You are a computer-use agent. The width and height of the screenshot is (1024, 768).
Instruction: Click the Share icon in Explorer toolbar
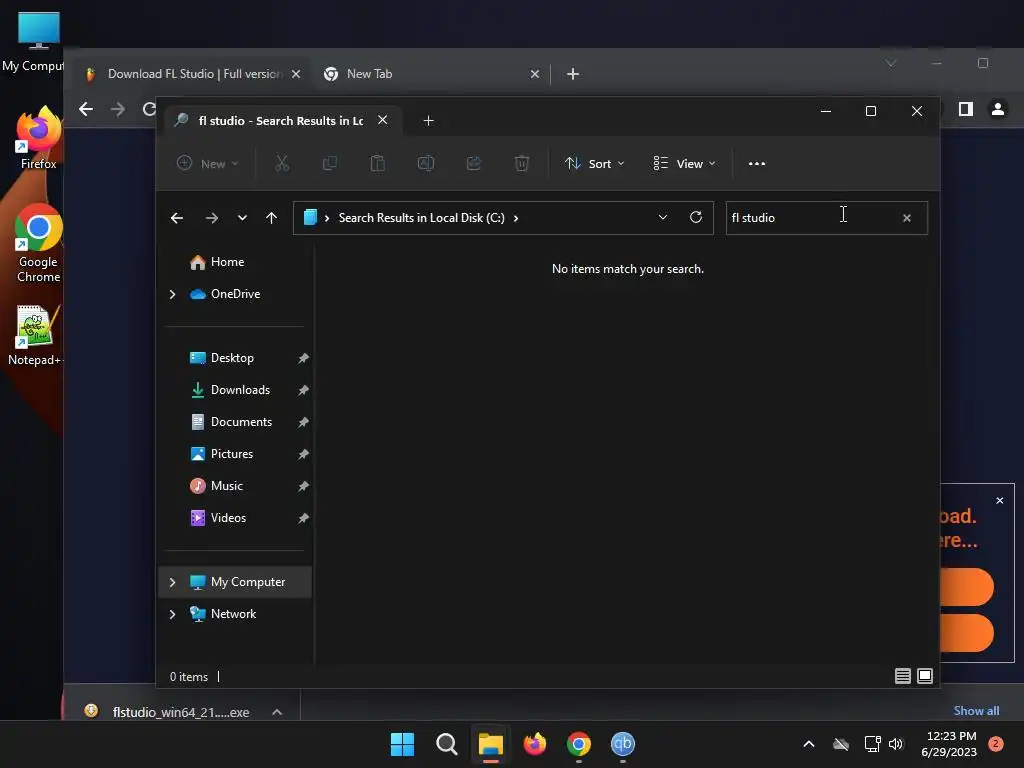[x=474, y=163]
